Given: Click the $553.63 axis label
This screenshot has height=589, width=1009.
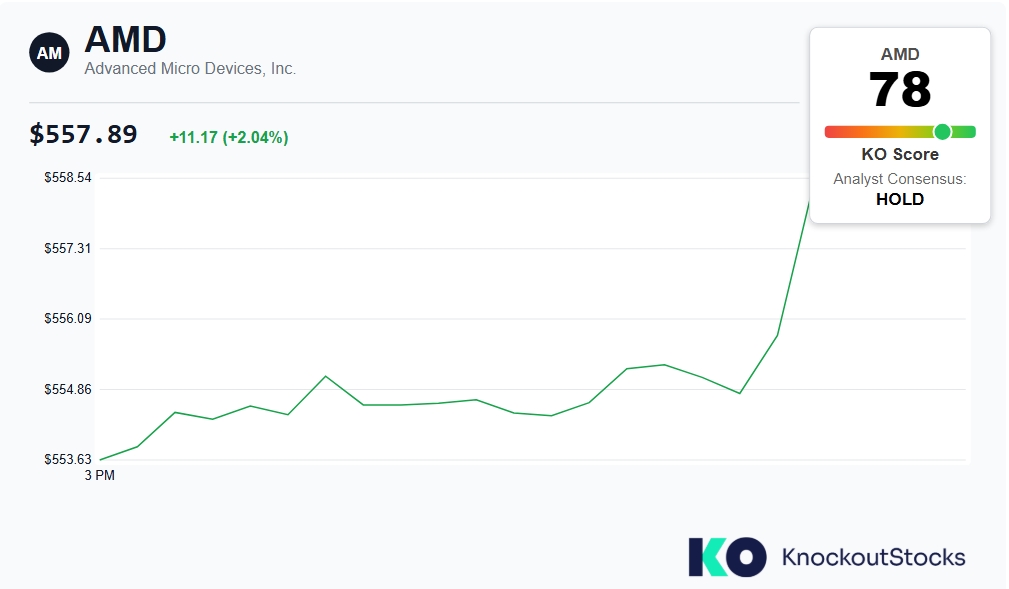Looking at the screenshot, I should point(68,460).
